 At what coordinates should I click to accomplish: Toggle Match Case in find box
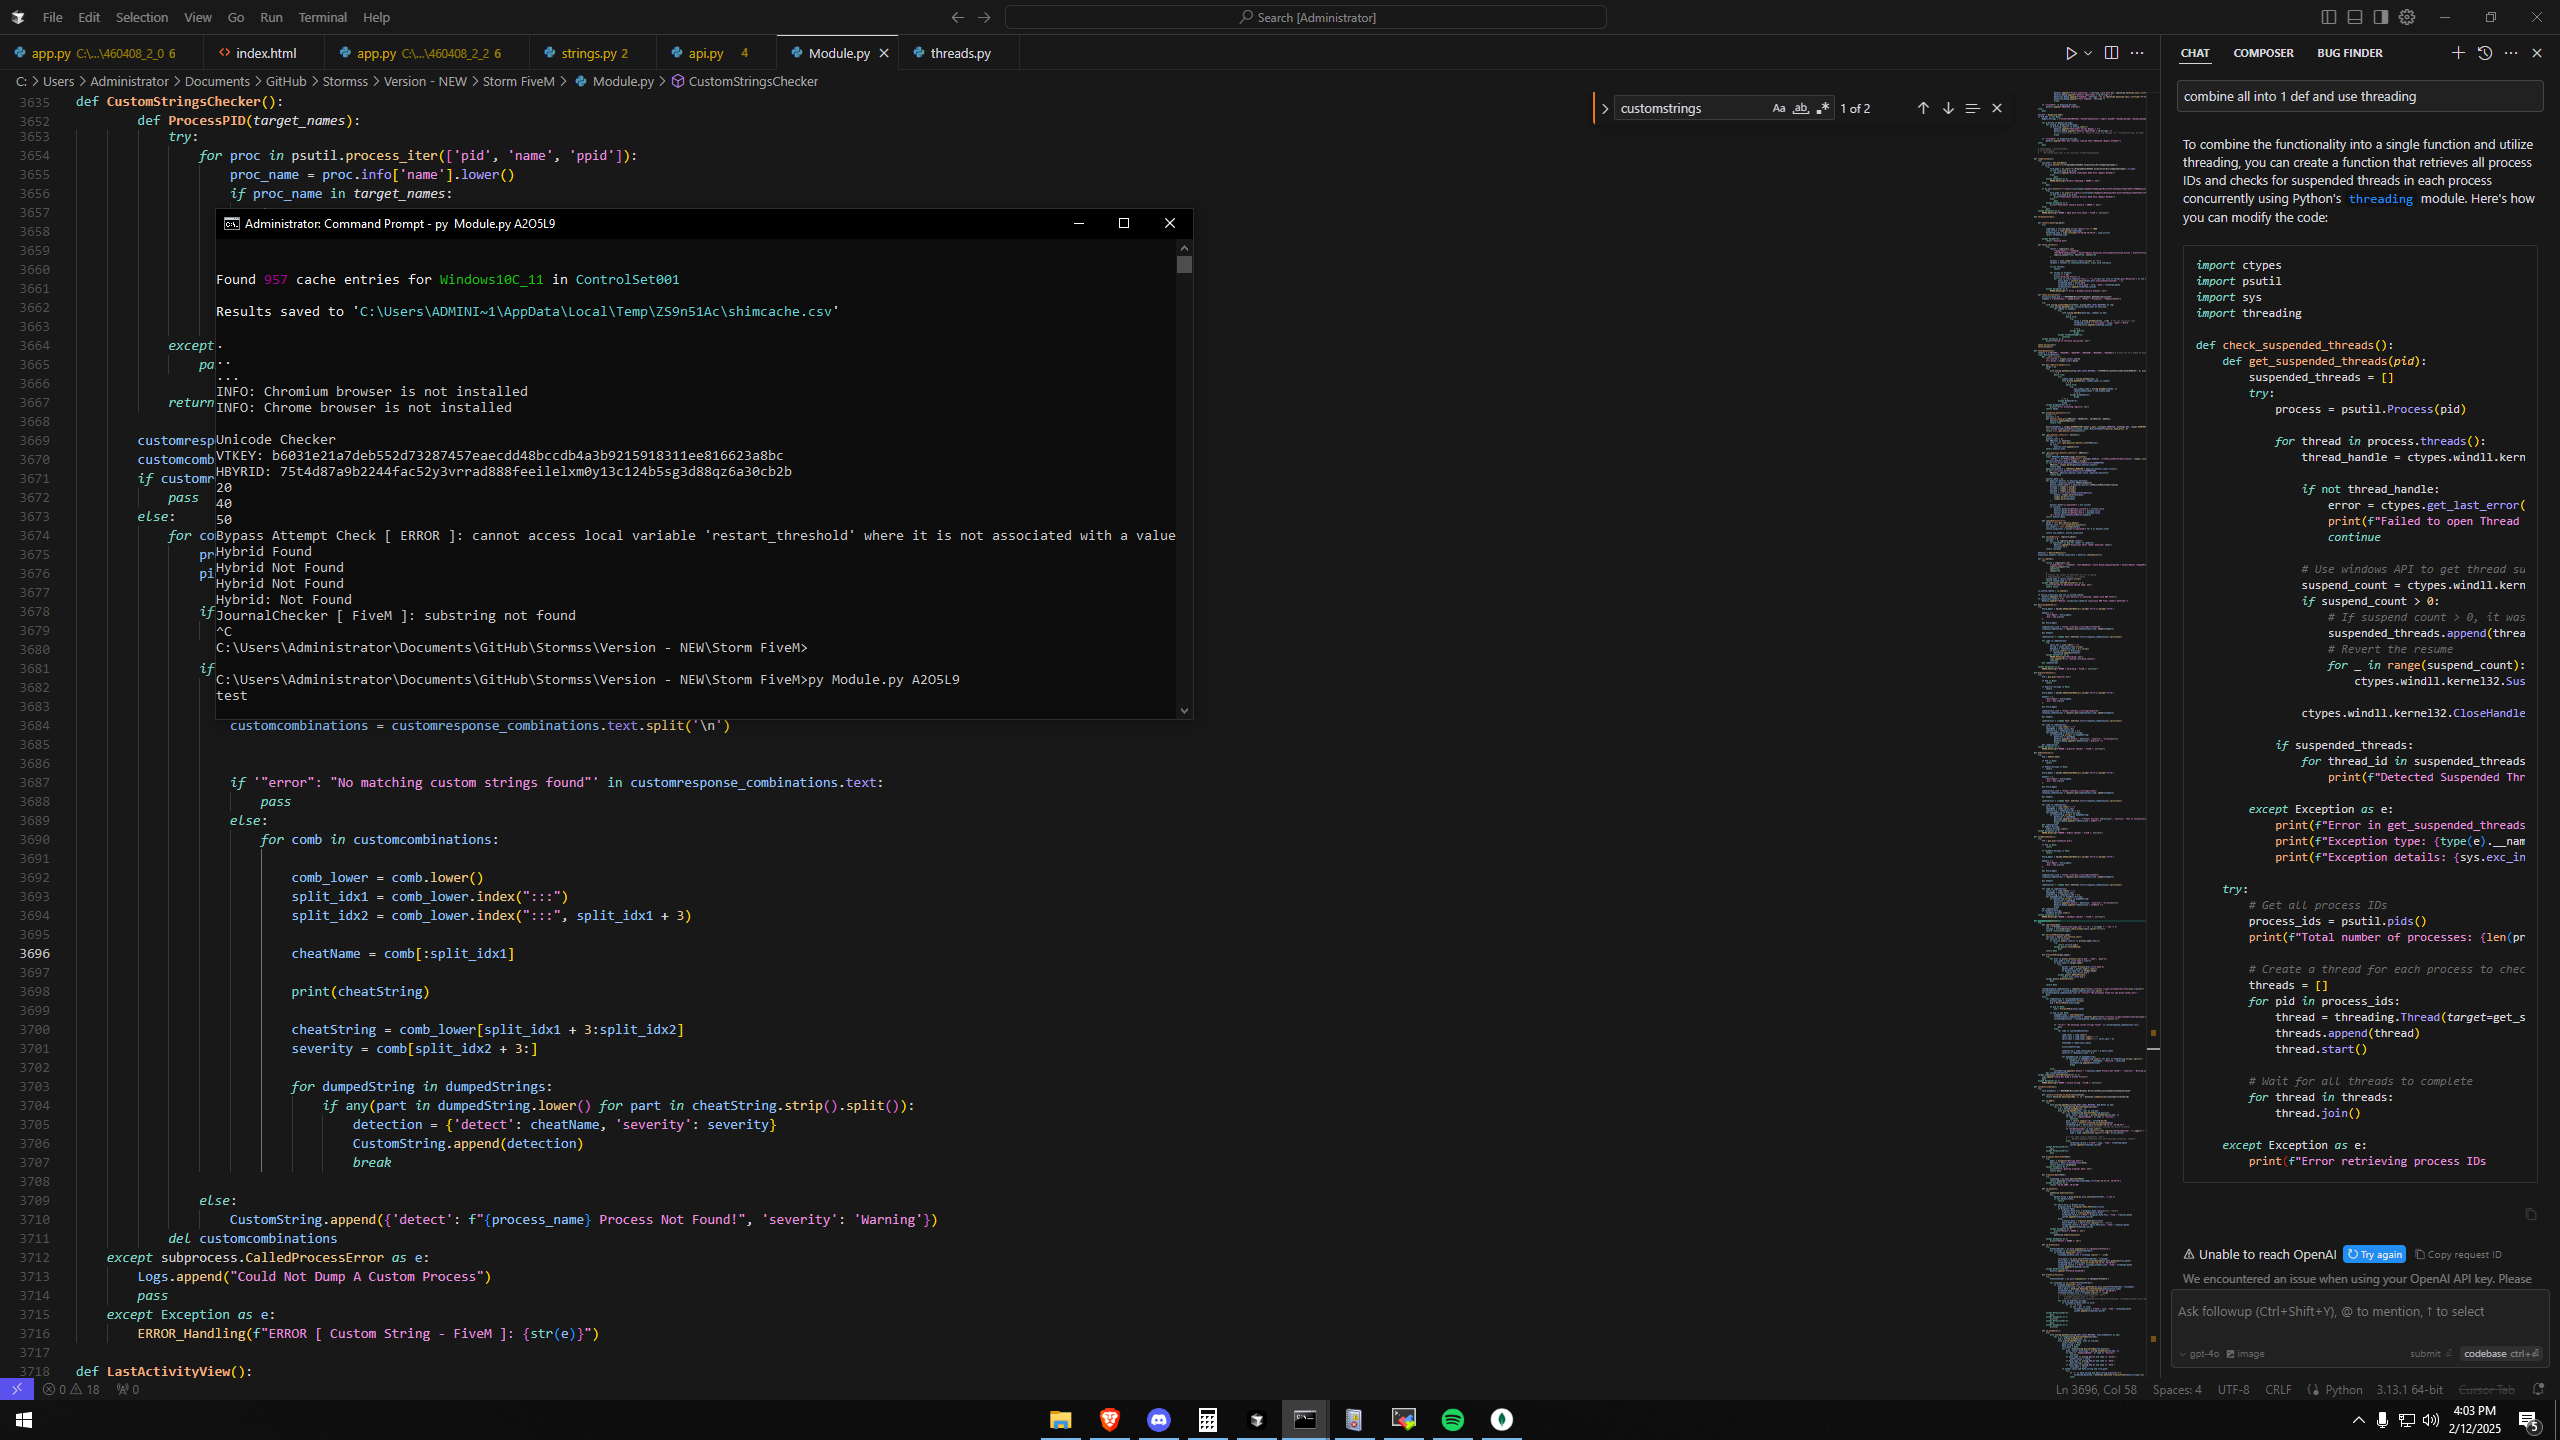[1778, 108]
